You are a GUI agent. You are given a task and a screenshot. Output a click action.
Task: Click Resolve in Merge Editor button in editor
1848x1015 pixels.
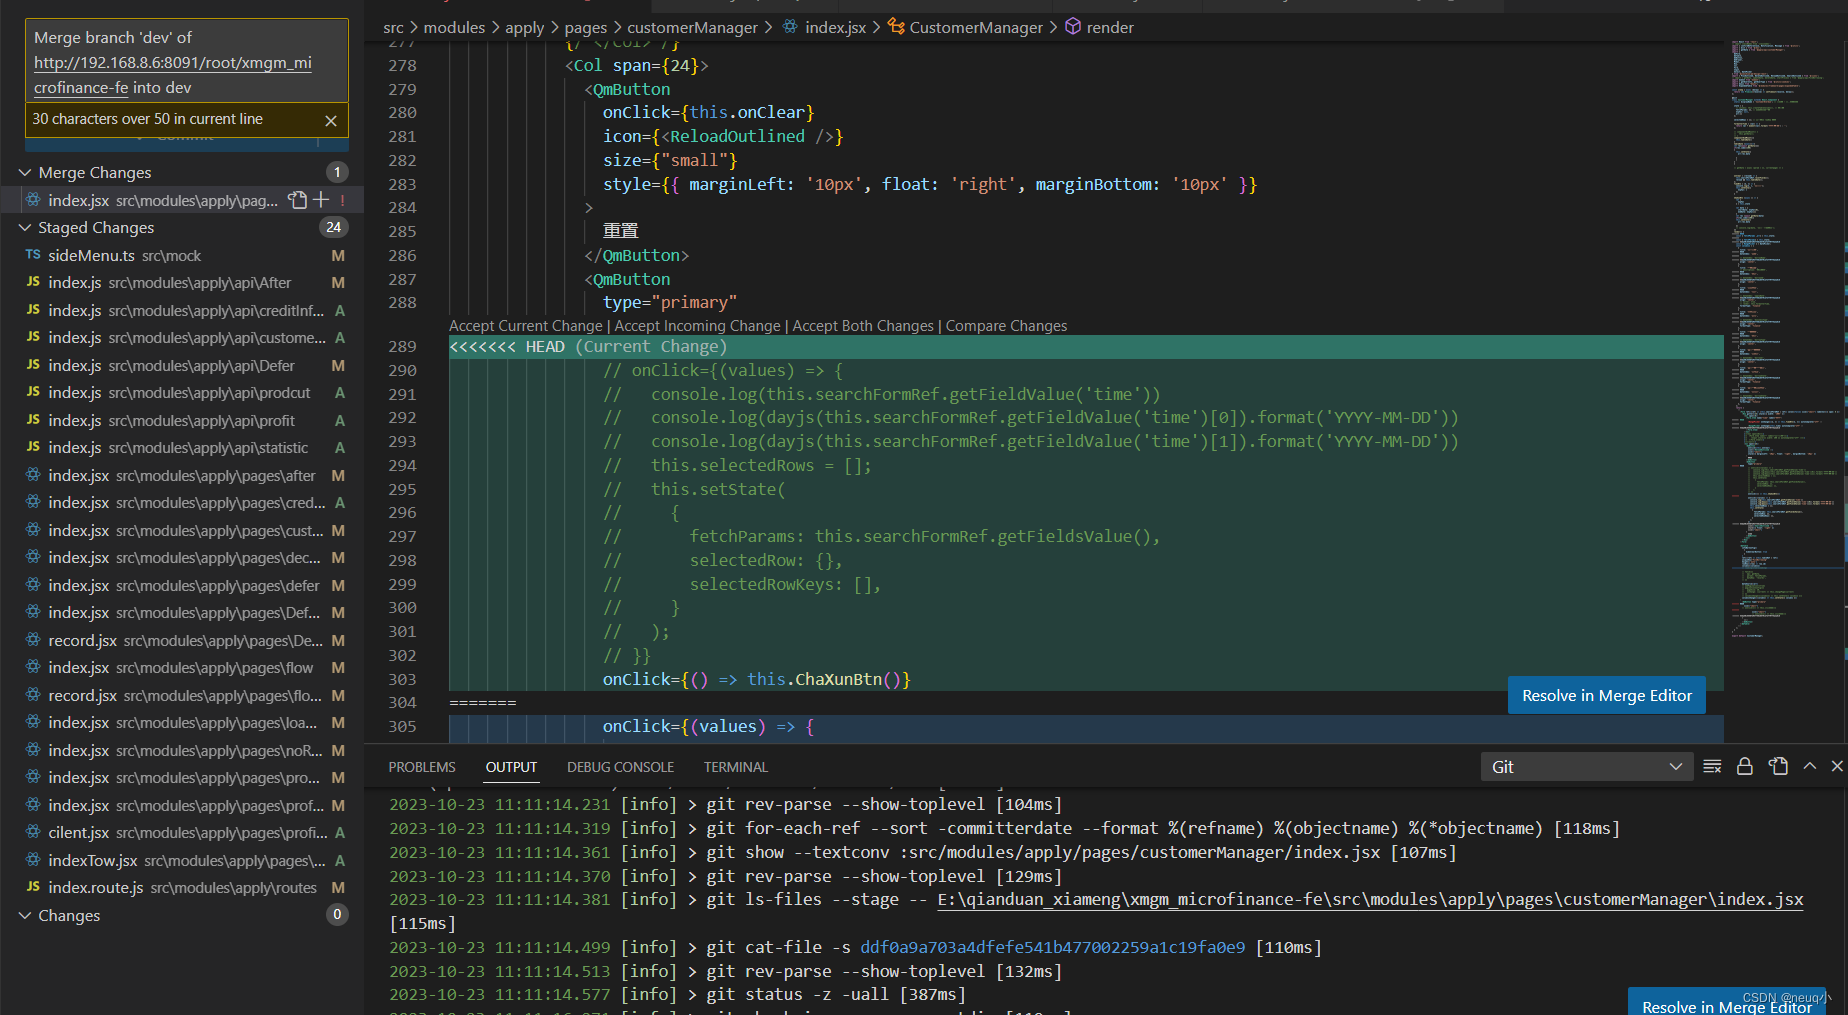(x=1607, y=695)
